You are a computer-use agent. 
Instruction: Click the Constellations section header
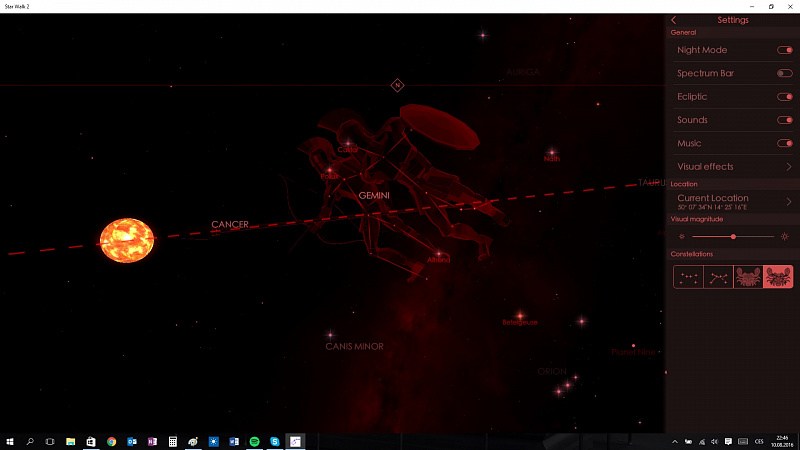click(x=691, y=254)
